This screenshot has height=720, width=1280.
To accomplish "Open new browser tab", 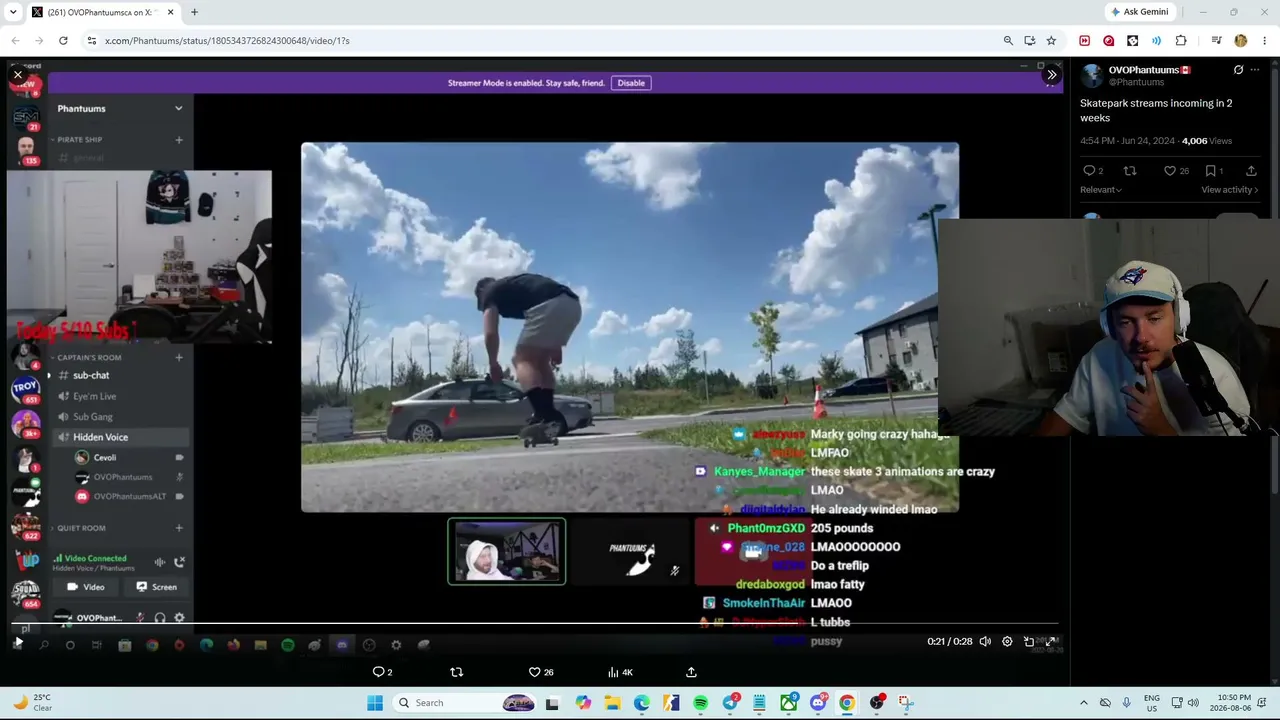I will [x=194, y=12].
